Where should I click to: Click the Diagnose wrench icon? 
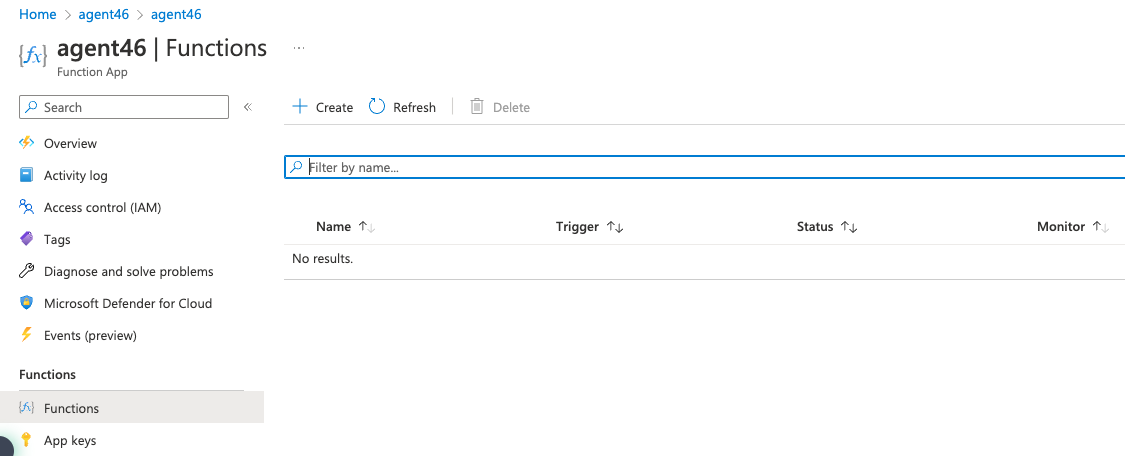(27, 271)
